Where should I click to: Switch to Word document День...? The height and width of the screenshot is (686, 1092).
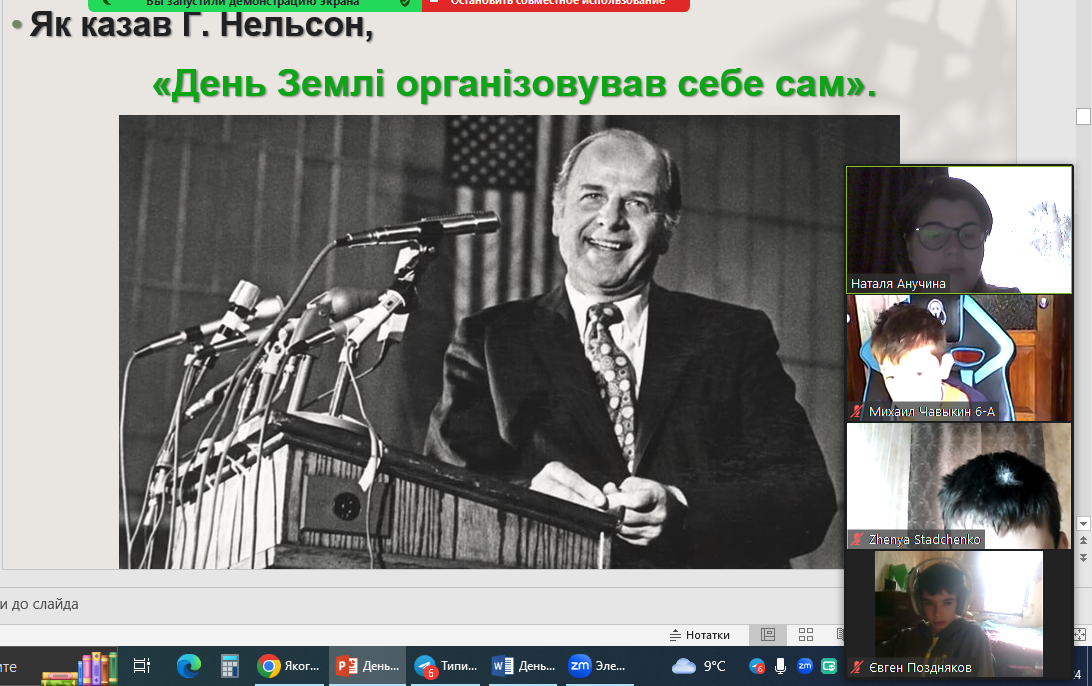pyautogui.click(x=524, y=666)
